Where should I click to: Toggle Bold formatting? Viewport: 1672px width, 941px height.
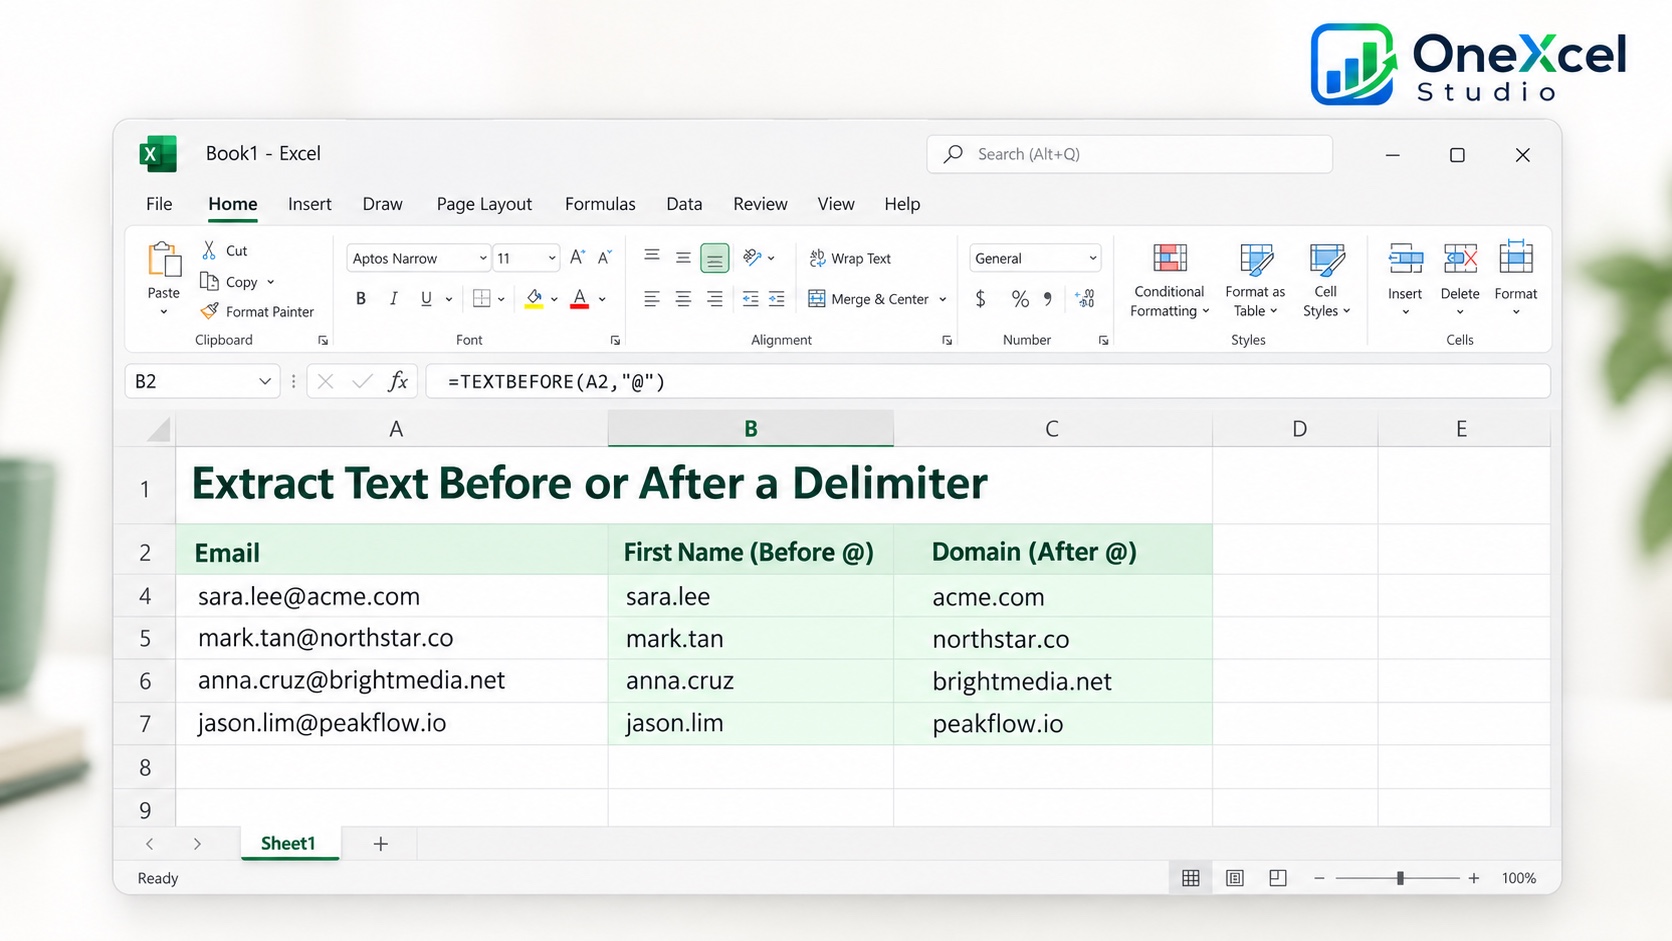click(x=361, y=298)
